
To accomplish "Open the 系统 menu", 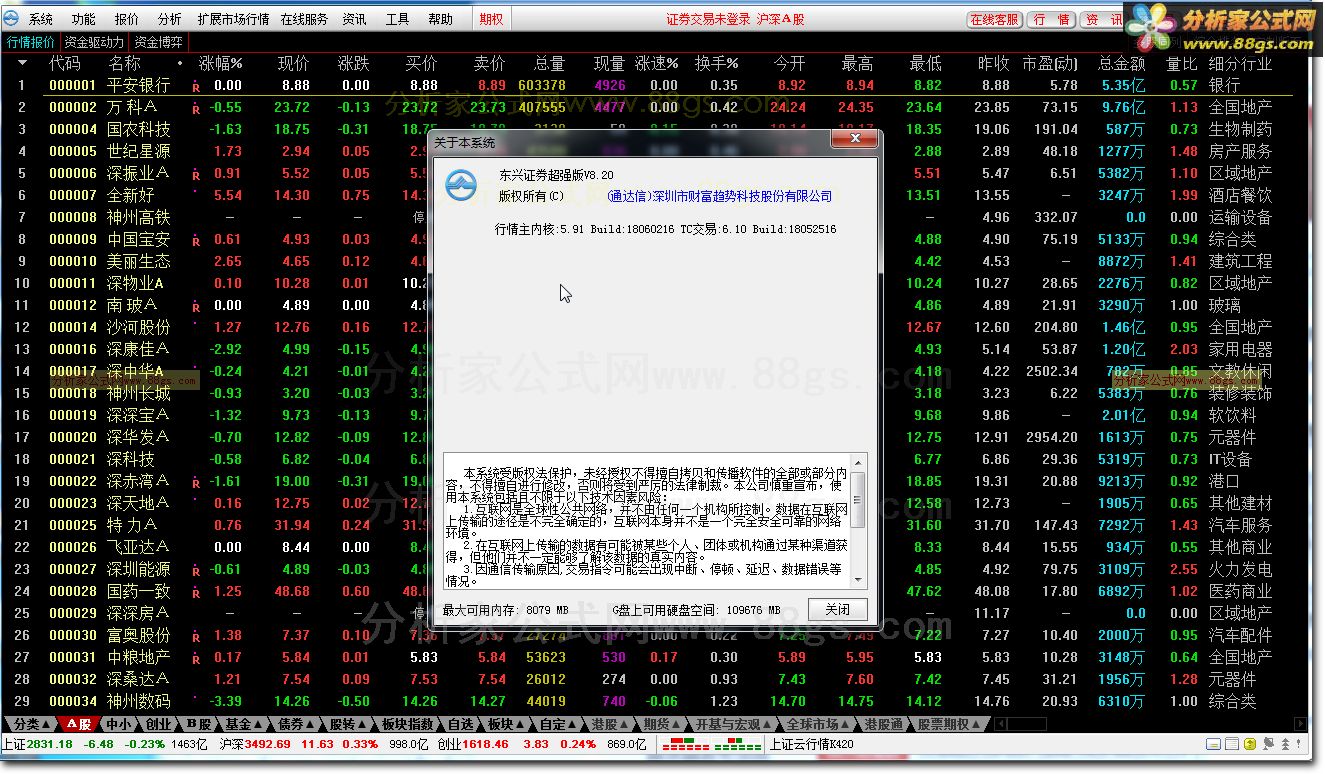I will click(x=41, y=19).
